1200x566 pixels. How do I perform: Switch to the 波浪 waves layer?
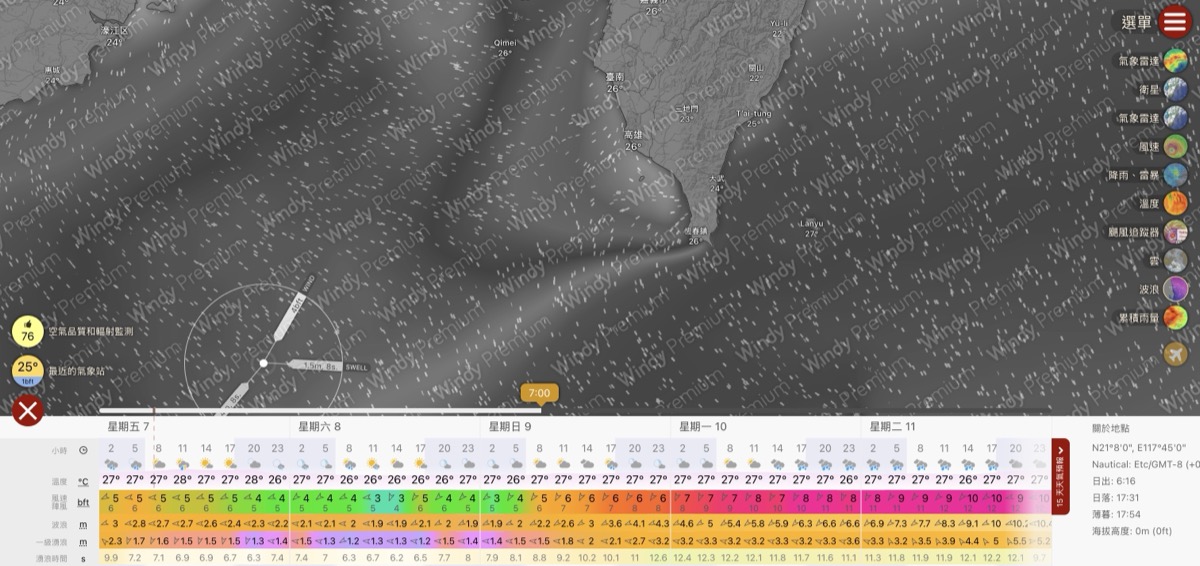point(1175,289)
